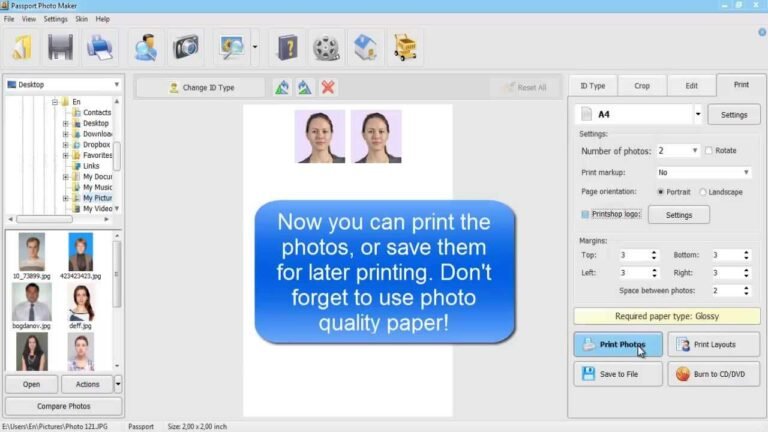Open the Desktop location dropdown
The height and width of the screenshot is (432, 768).
(117, 84)
